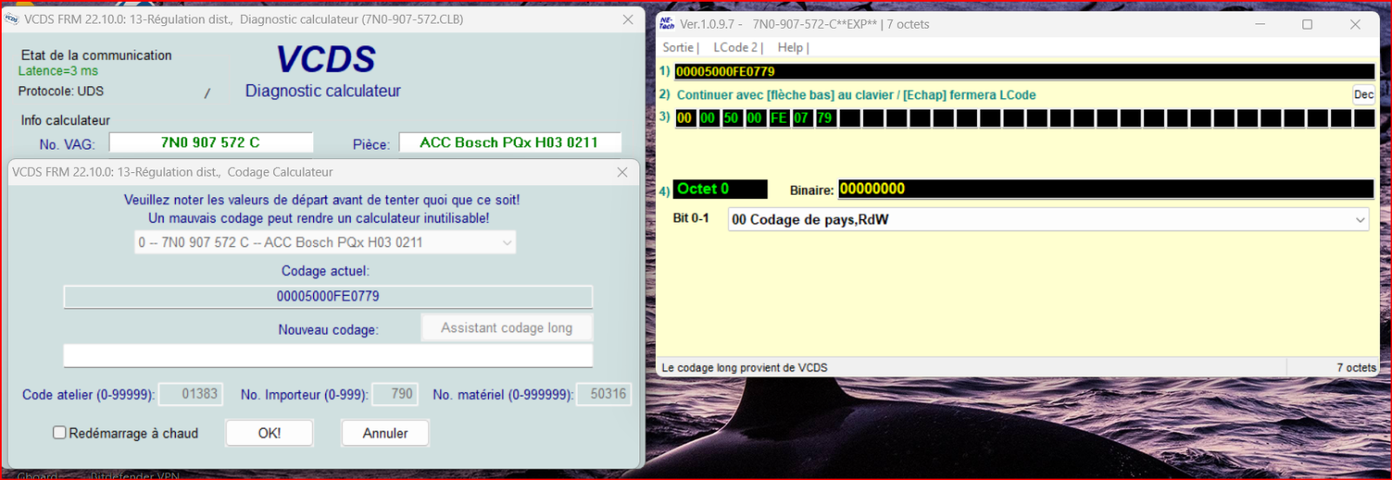The height and width of the screenshot is (480, 1392).
Task: Open the LCode 2 menu
Action: click(736, 48)
